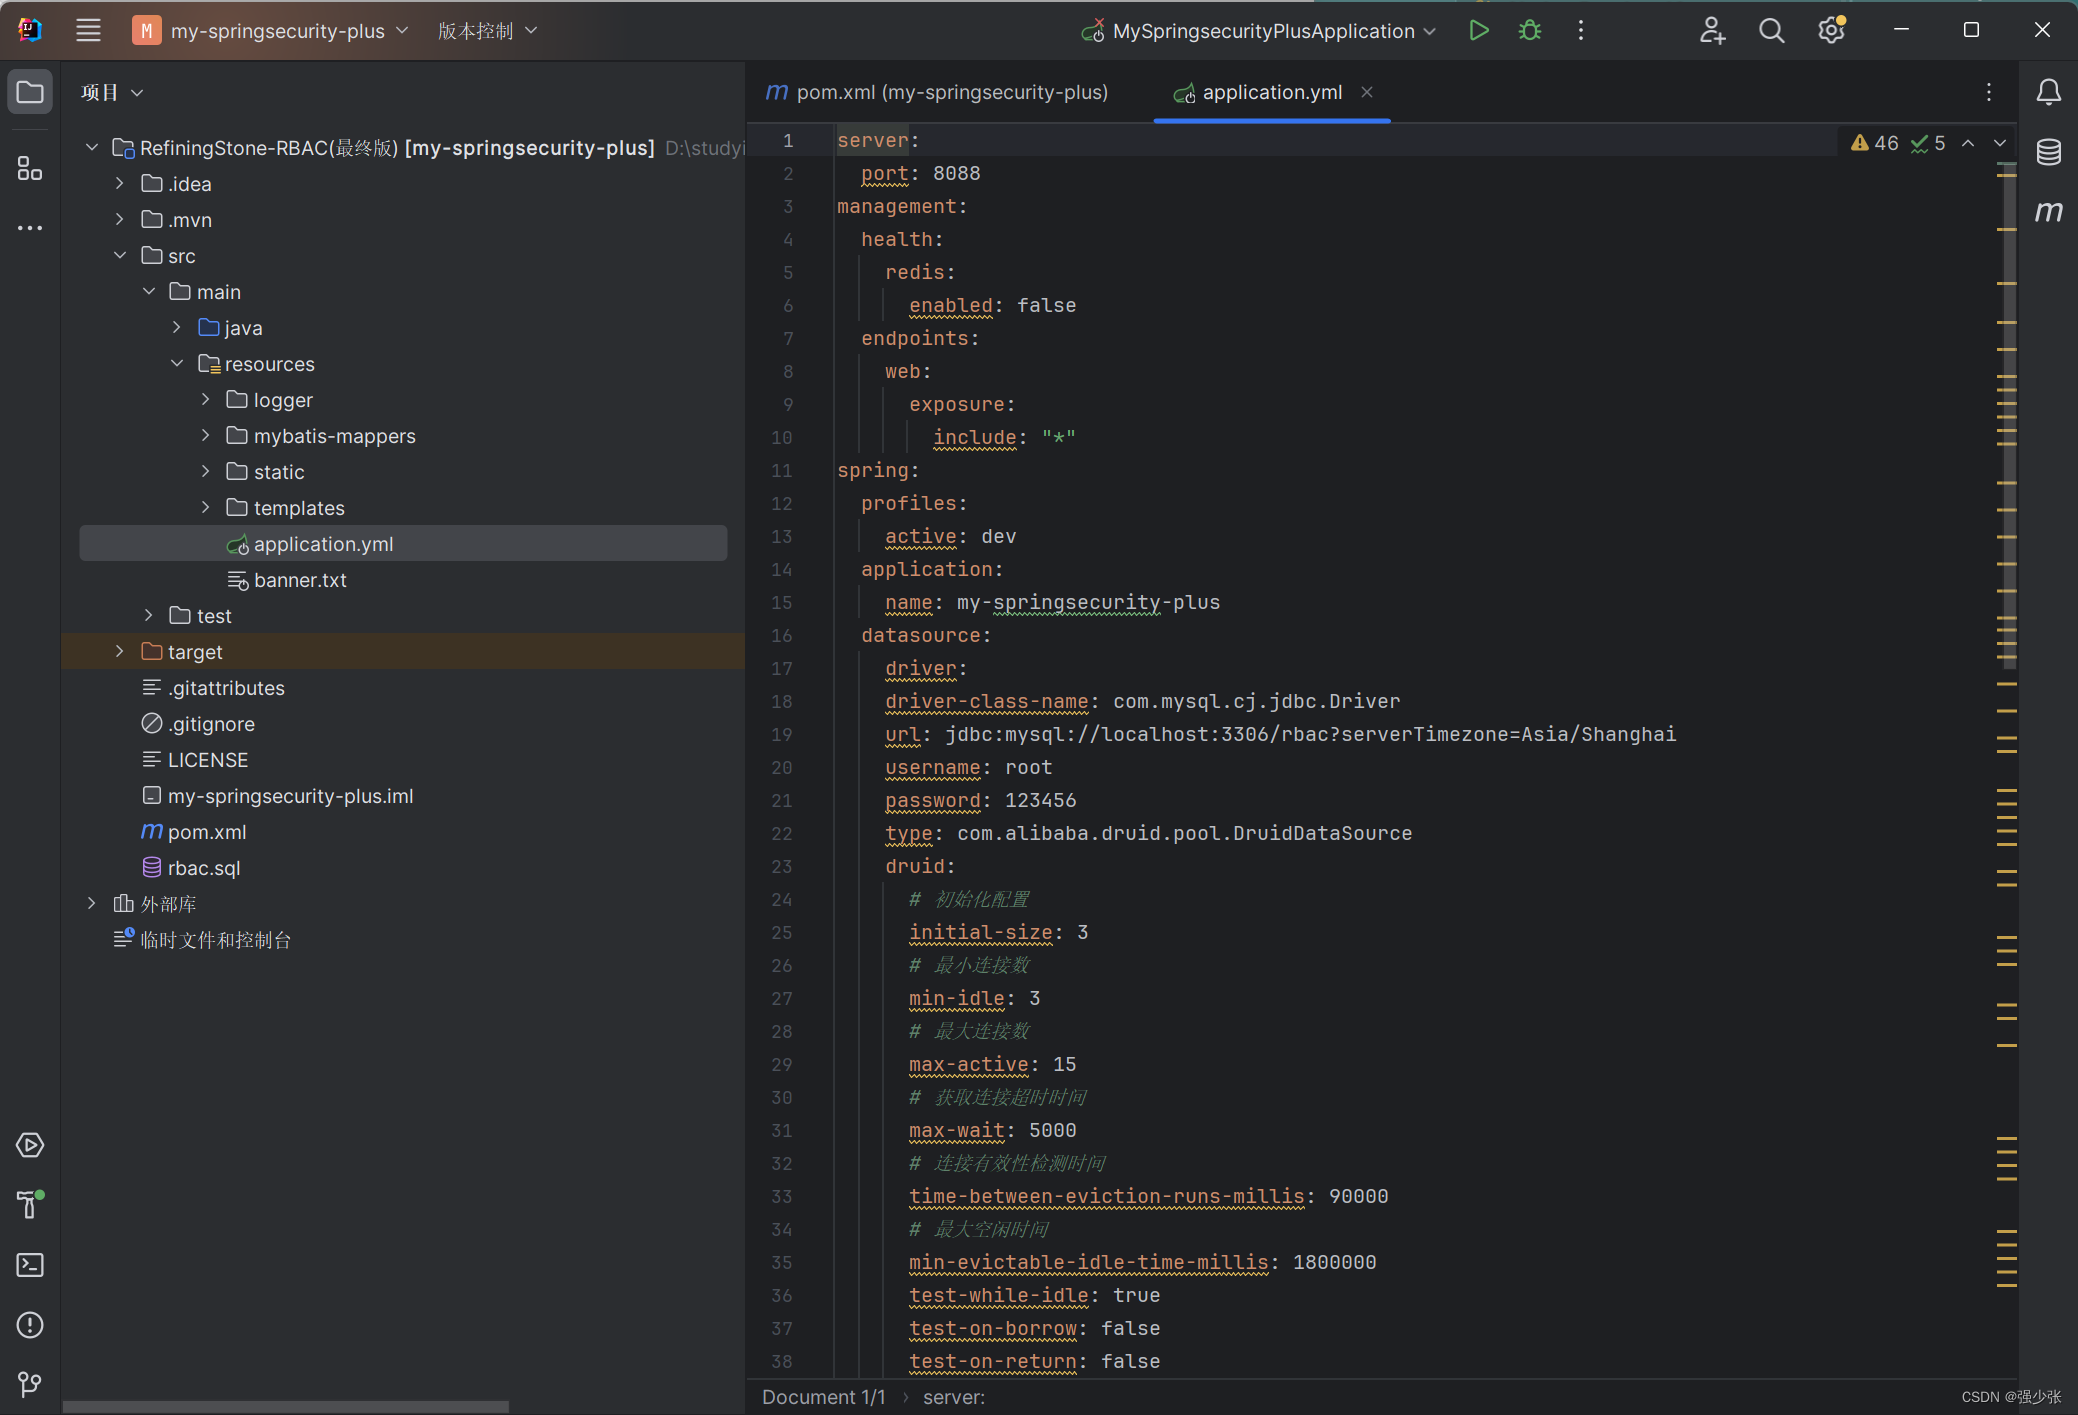This screenshot has width=2078, height=1415.
Task: Click the project tree horizontal scrollbar
Action: [286, 1407]
